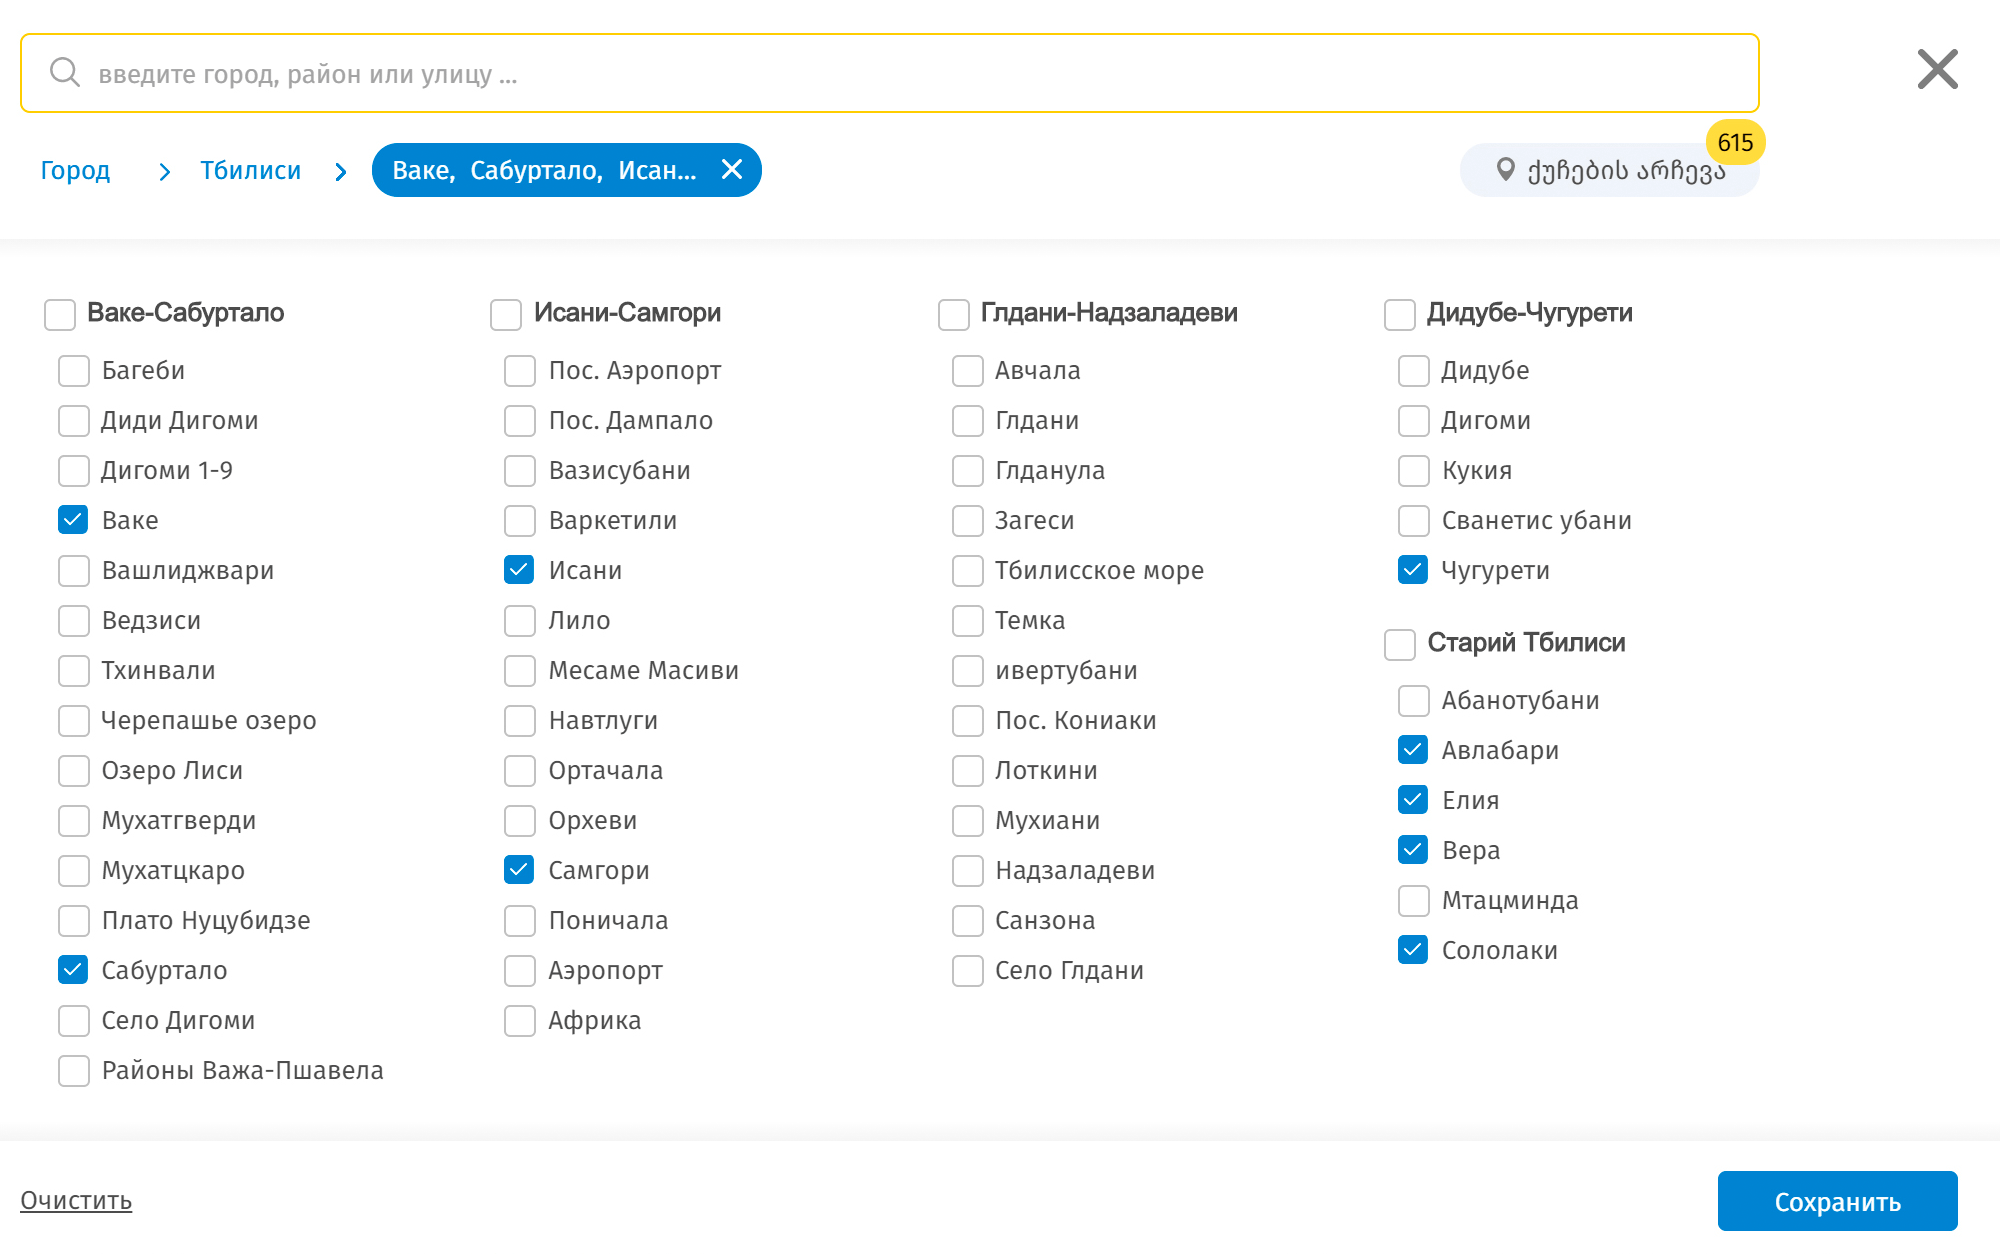Check Ведзиси checkbox
Screen dimensions: 2000x1254
(74, 621)
